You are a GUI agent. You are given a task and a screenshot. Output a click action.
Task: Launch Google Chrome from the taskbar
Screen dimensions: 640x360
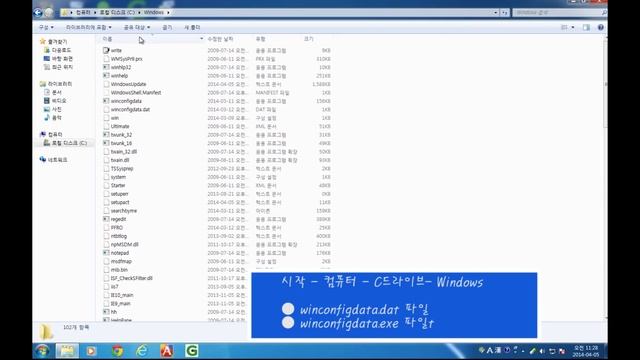pos(118,351)
